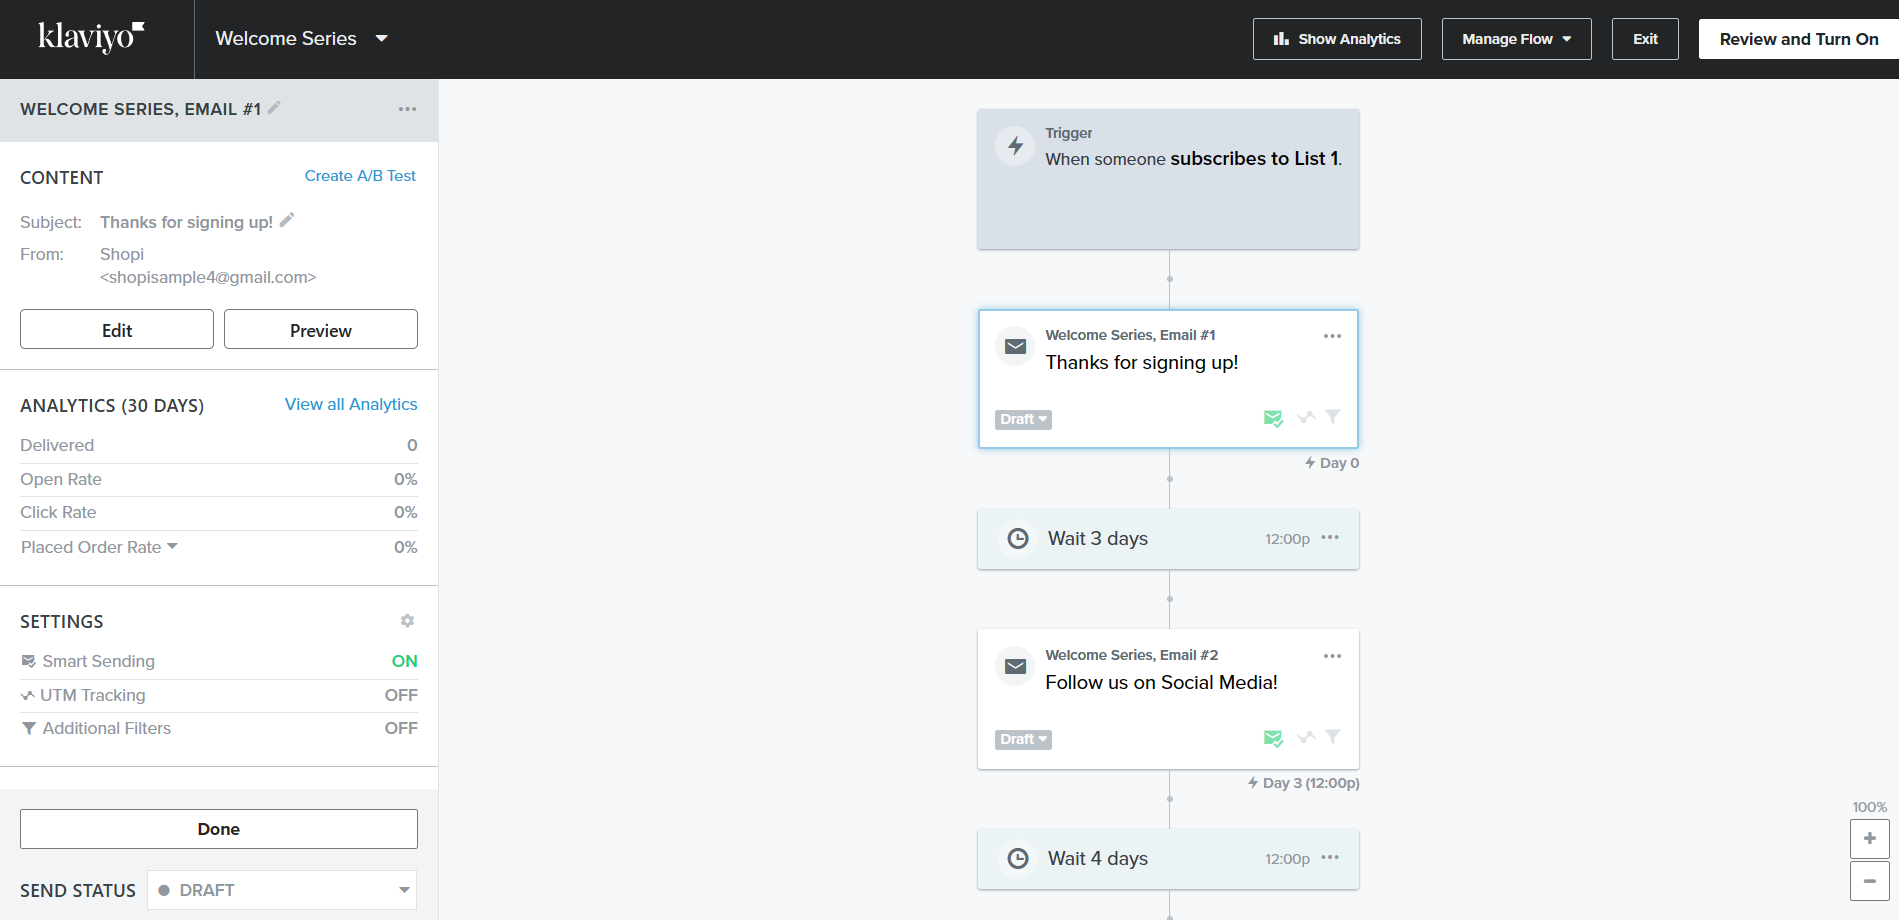
Task: Click Email #2 filter funnel icon on card
Action: [1333, 736]
